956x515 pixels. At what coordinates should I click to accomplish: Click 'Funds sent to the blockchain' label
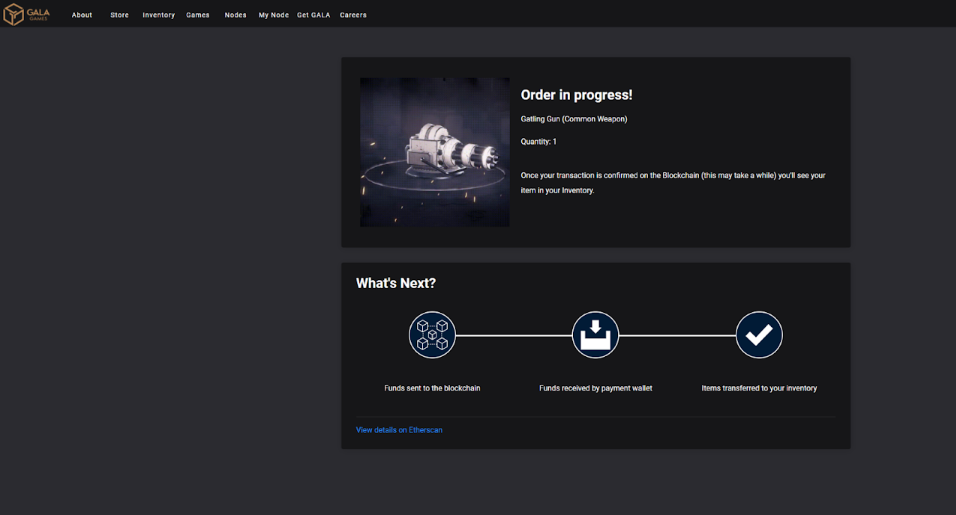coord(432,388)
